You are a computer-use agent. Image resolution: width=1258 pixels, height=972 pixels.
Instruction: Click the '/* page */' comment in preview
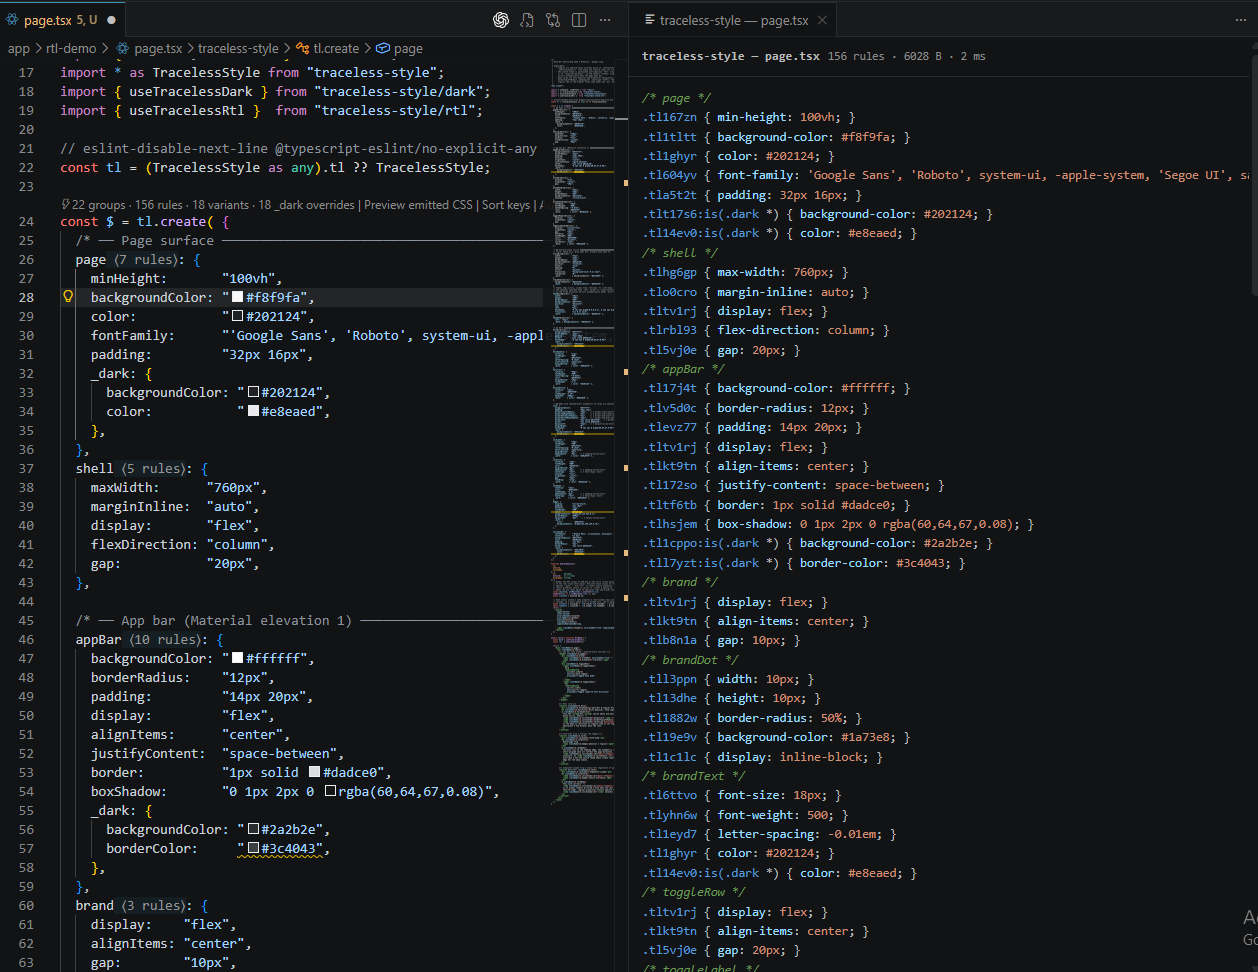coord(676,98)
